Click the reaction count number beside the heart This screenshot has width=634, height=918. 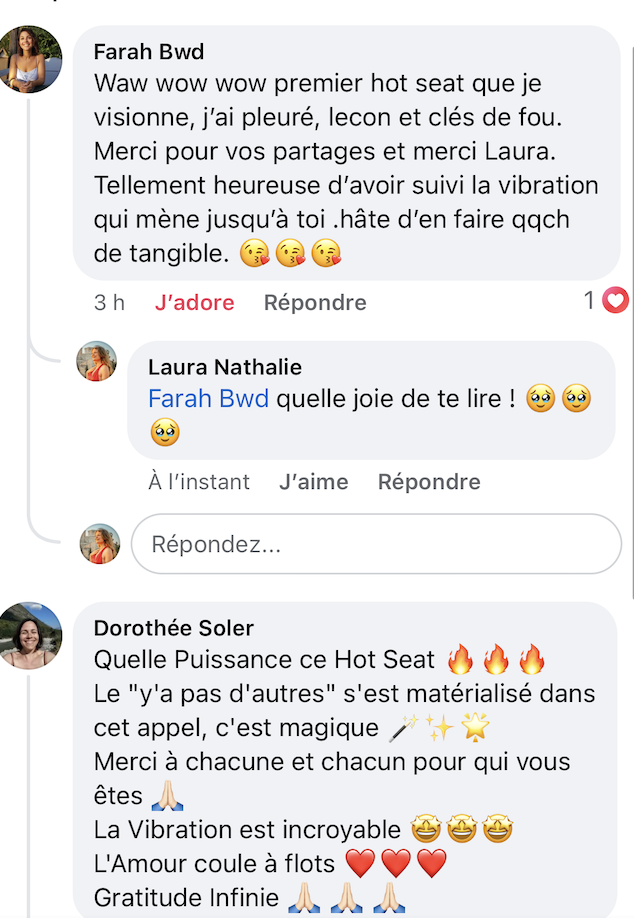point(590,300)
